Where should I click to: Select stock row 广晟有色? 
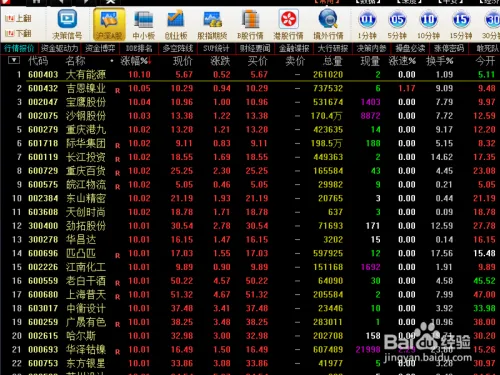point(250,322)
